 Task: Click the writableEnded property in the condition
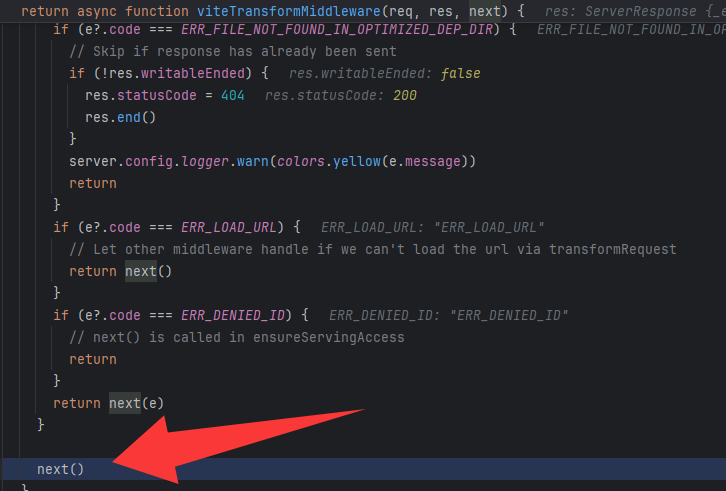193,73
